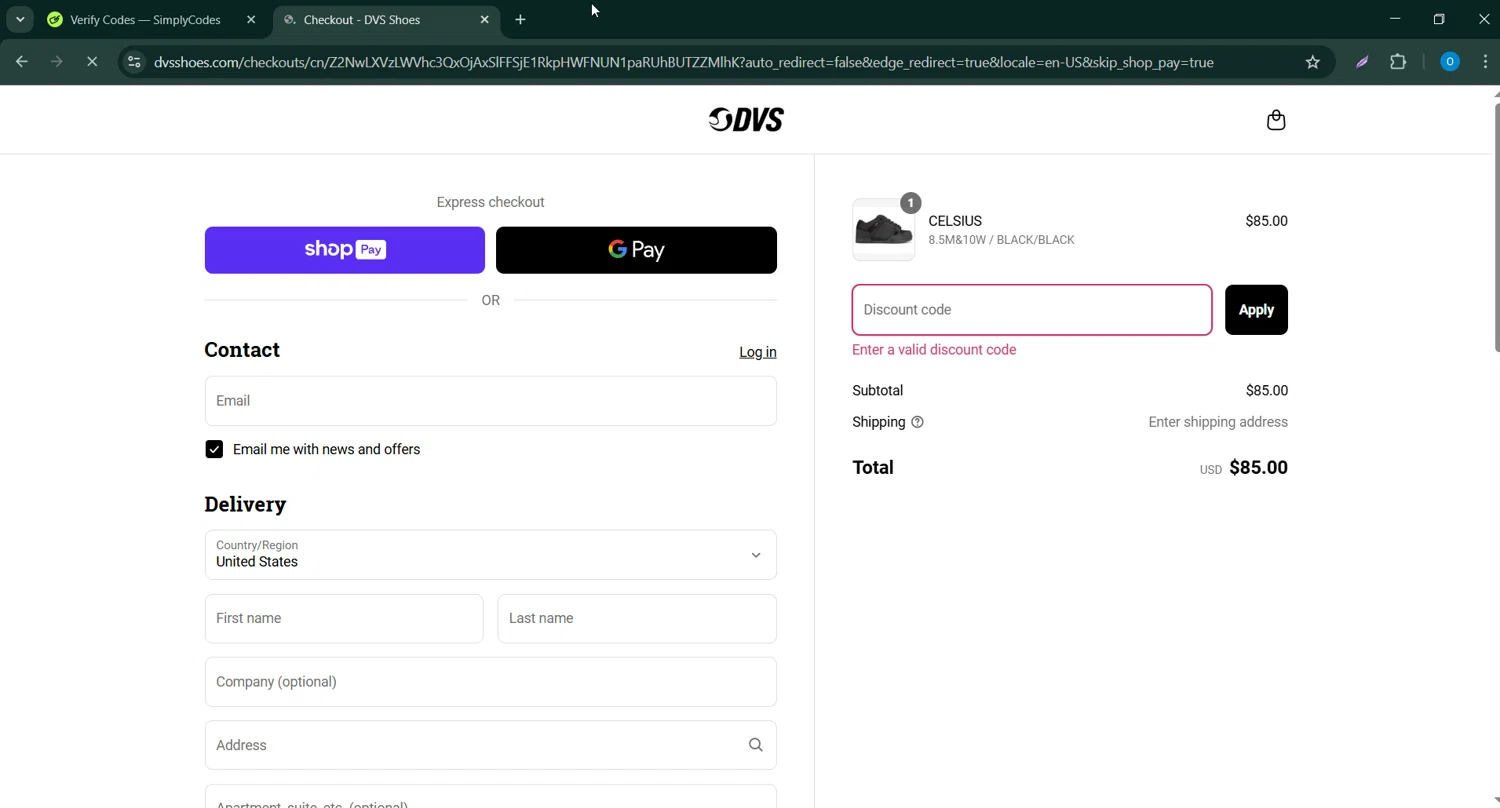Close the Verify Codes SimplyCodes tab
The width and height of the screenshot is (1500, 808).
(x=251, y=19)
